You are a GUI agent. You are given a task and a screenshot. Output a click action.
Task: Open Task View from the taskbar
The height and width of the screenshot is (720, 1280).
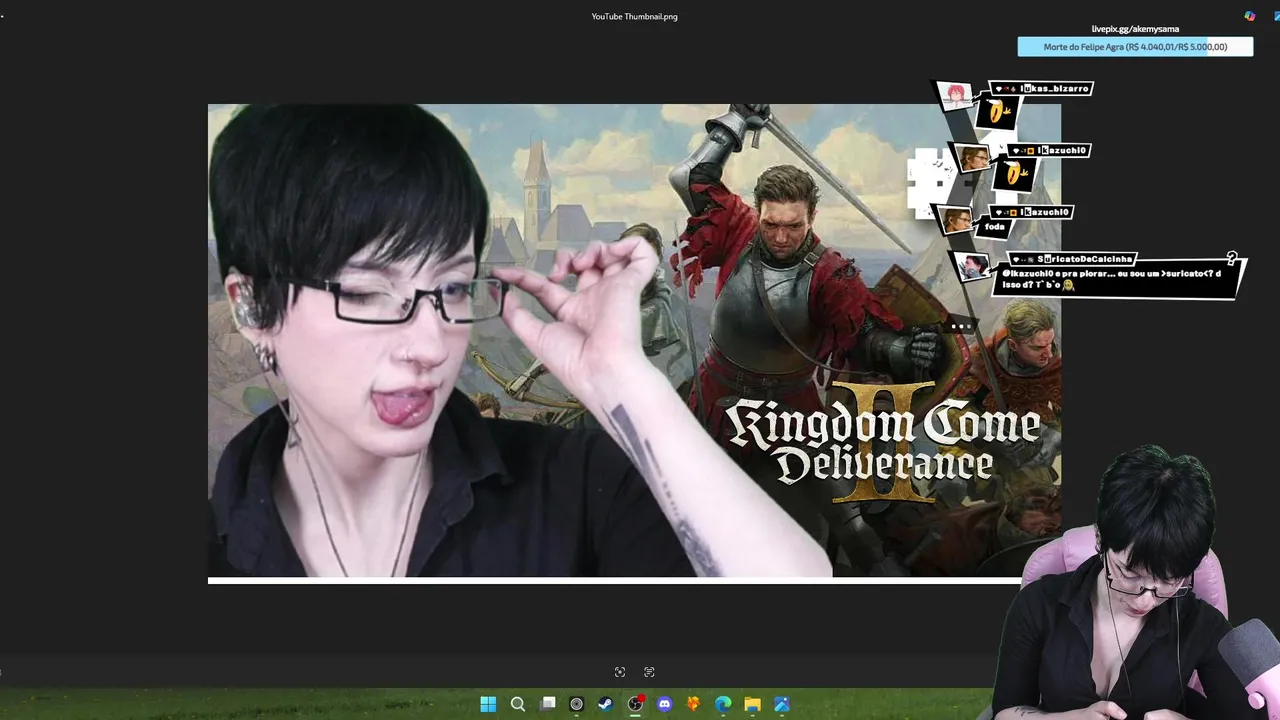click(x=547, y=704)
